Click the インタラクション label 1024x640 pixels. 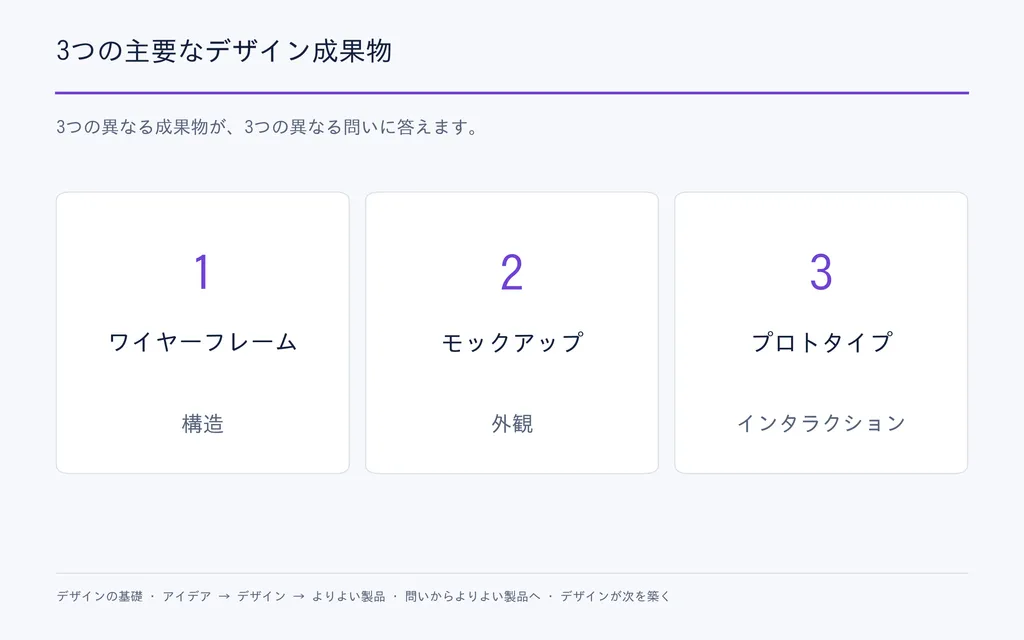tap(821, 423)
